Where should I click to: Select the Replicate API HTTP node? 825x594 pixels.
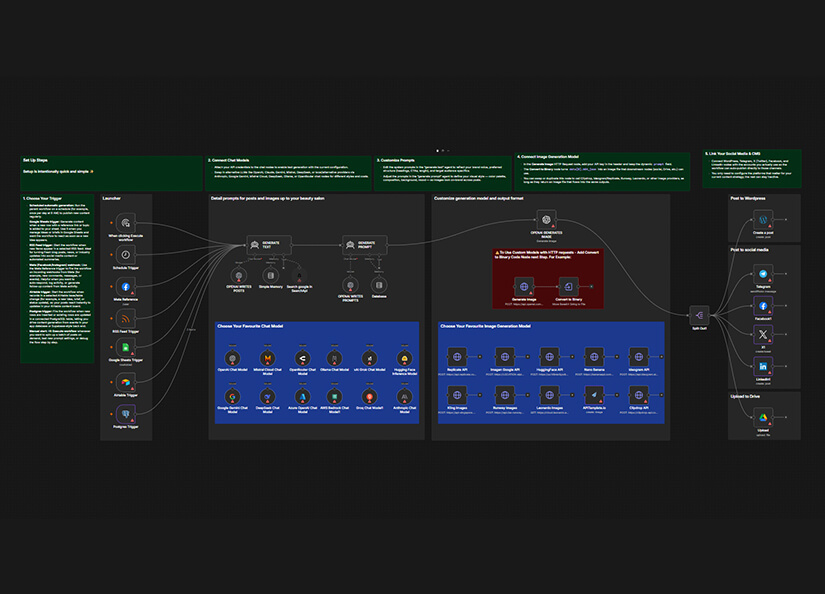click(x=457, y=357)
